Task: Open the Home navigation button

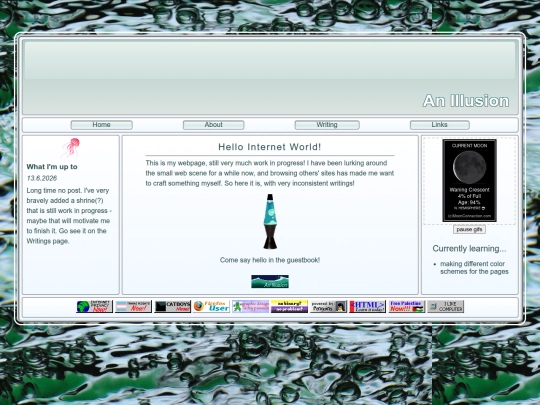Action: coord(102,125)
